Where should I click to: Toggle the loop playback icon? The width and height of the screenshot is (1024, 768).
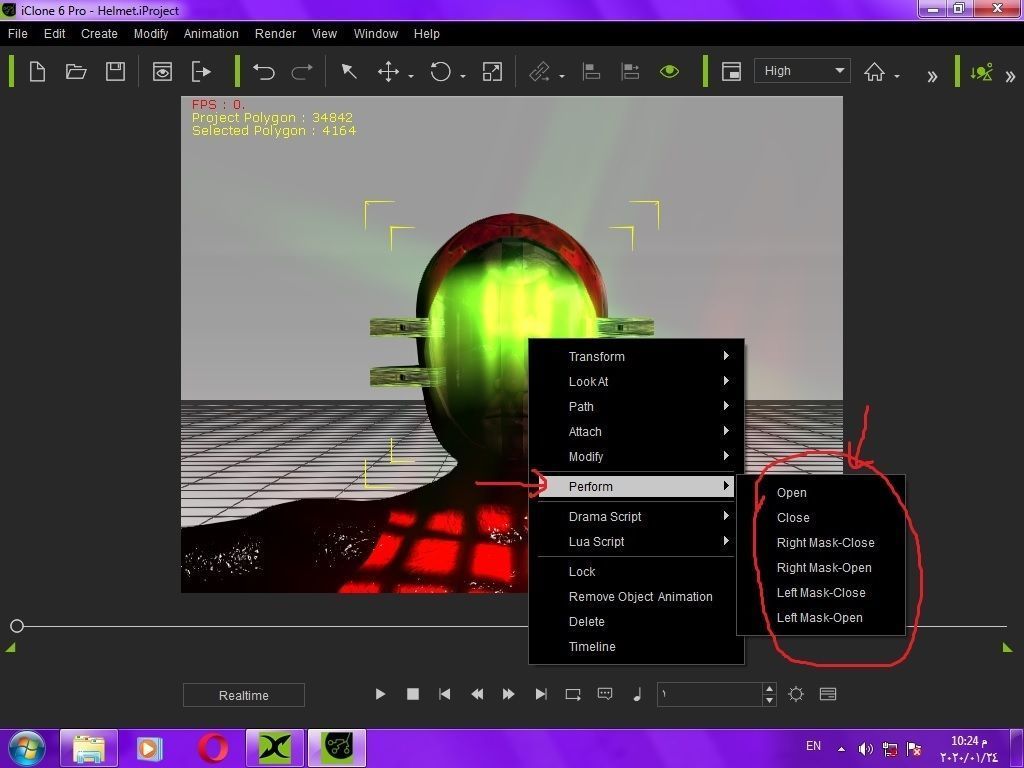click(x=573, y=694)
